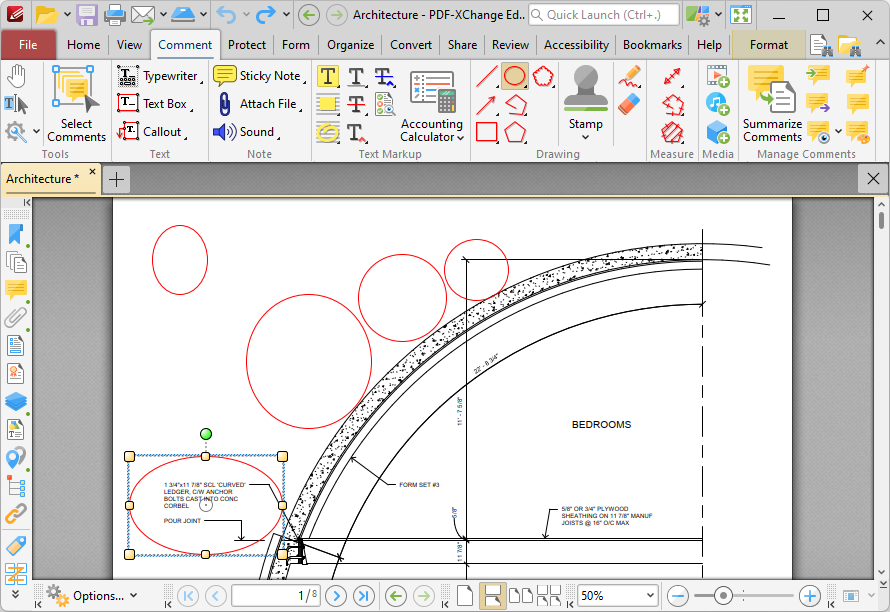Open the File menu
Viewport: 890px width, 612px height.
28,45
